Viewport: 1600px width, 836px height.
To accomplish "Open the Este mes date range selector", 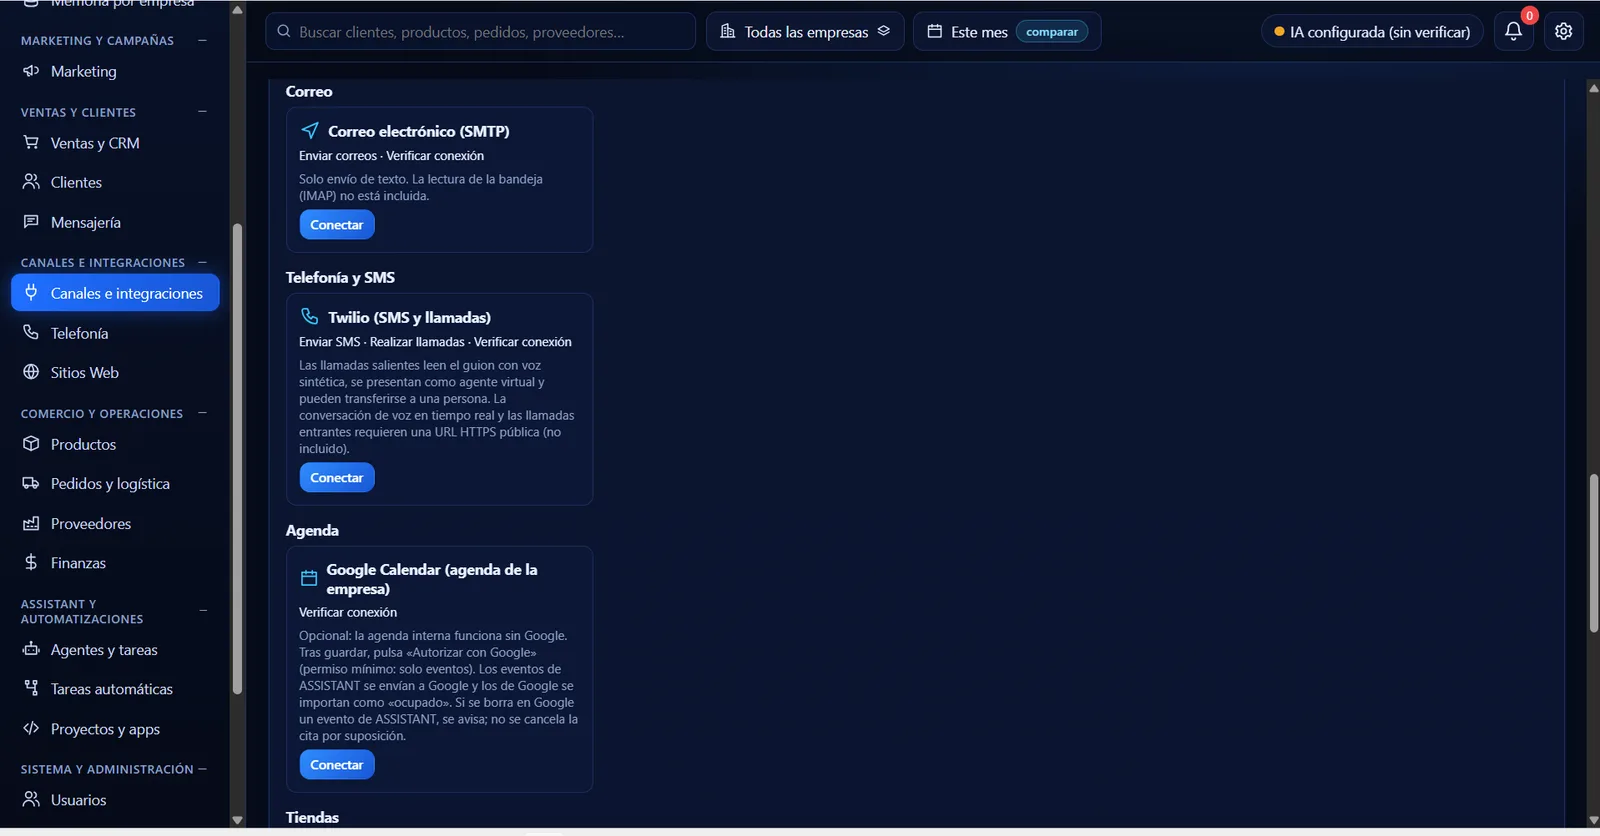I will (x=1007, y=32).
